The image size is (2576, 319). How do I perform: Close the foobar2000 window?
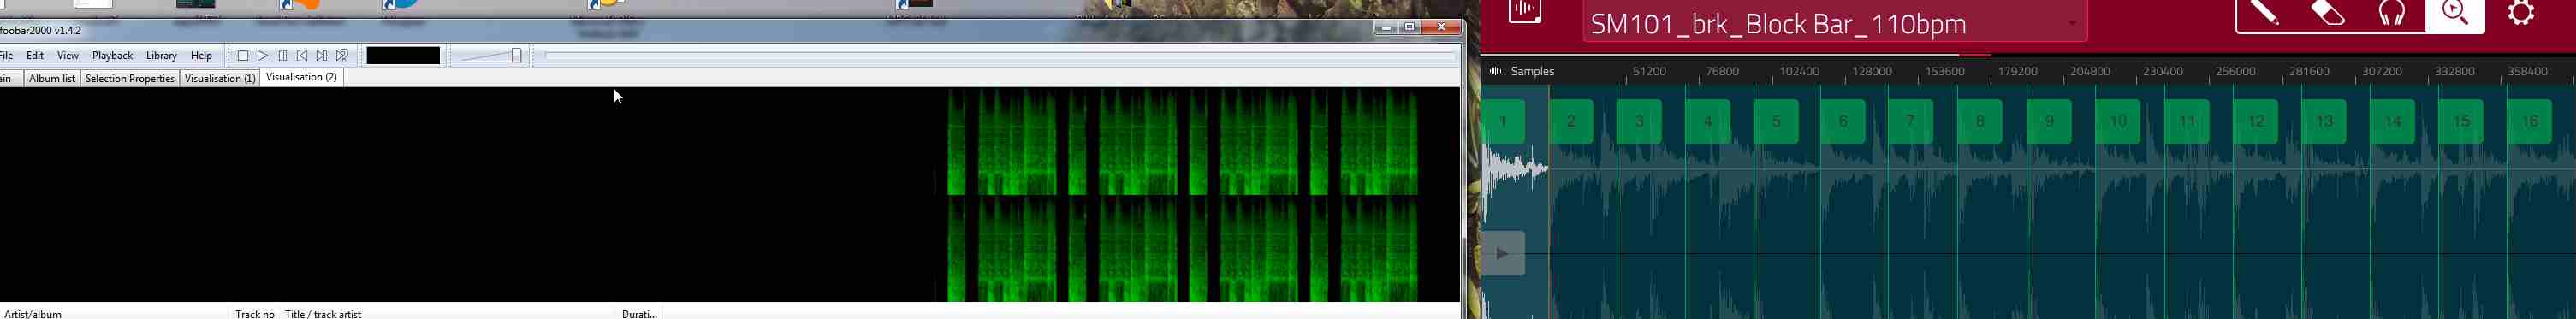1442,27
